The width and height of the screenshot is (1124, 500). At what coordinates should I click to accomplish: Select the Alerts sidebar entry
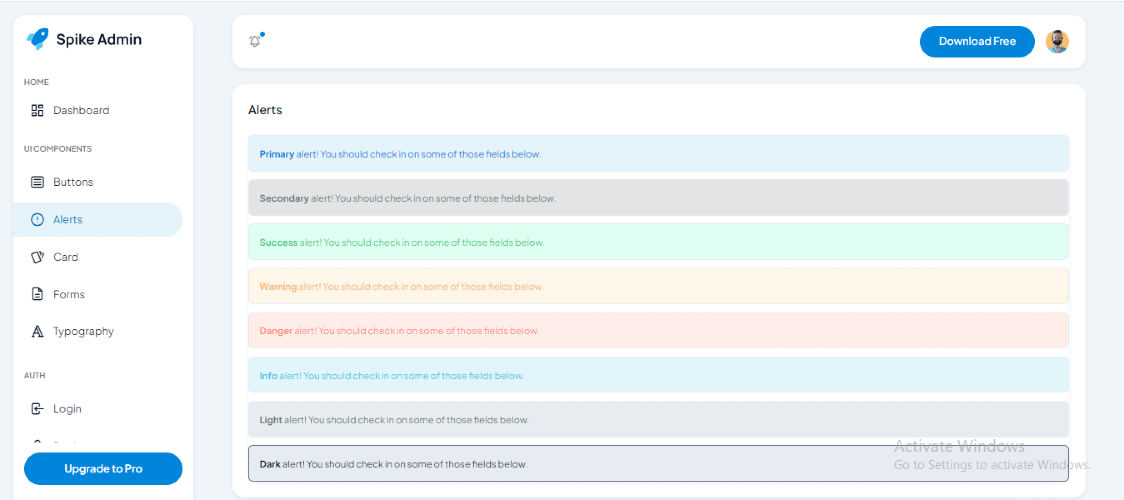[x=97, y=219]
